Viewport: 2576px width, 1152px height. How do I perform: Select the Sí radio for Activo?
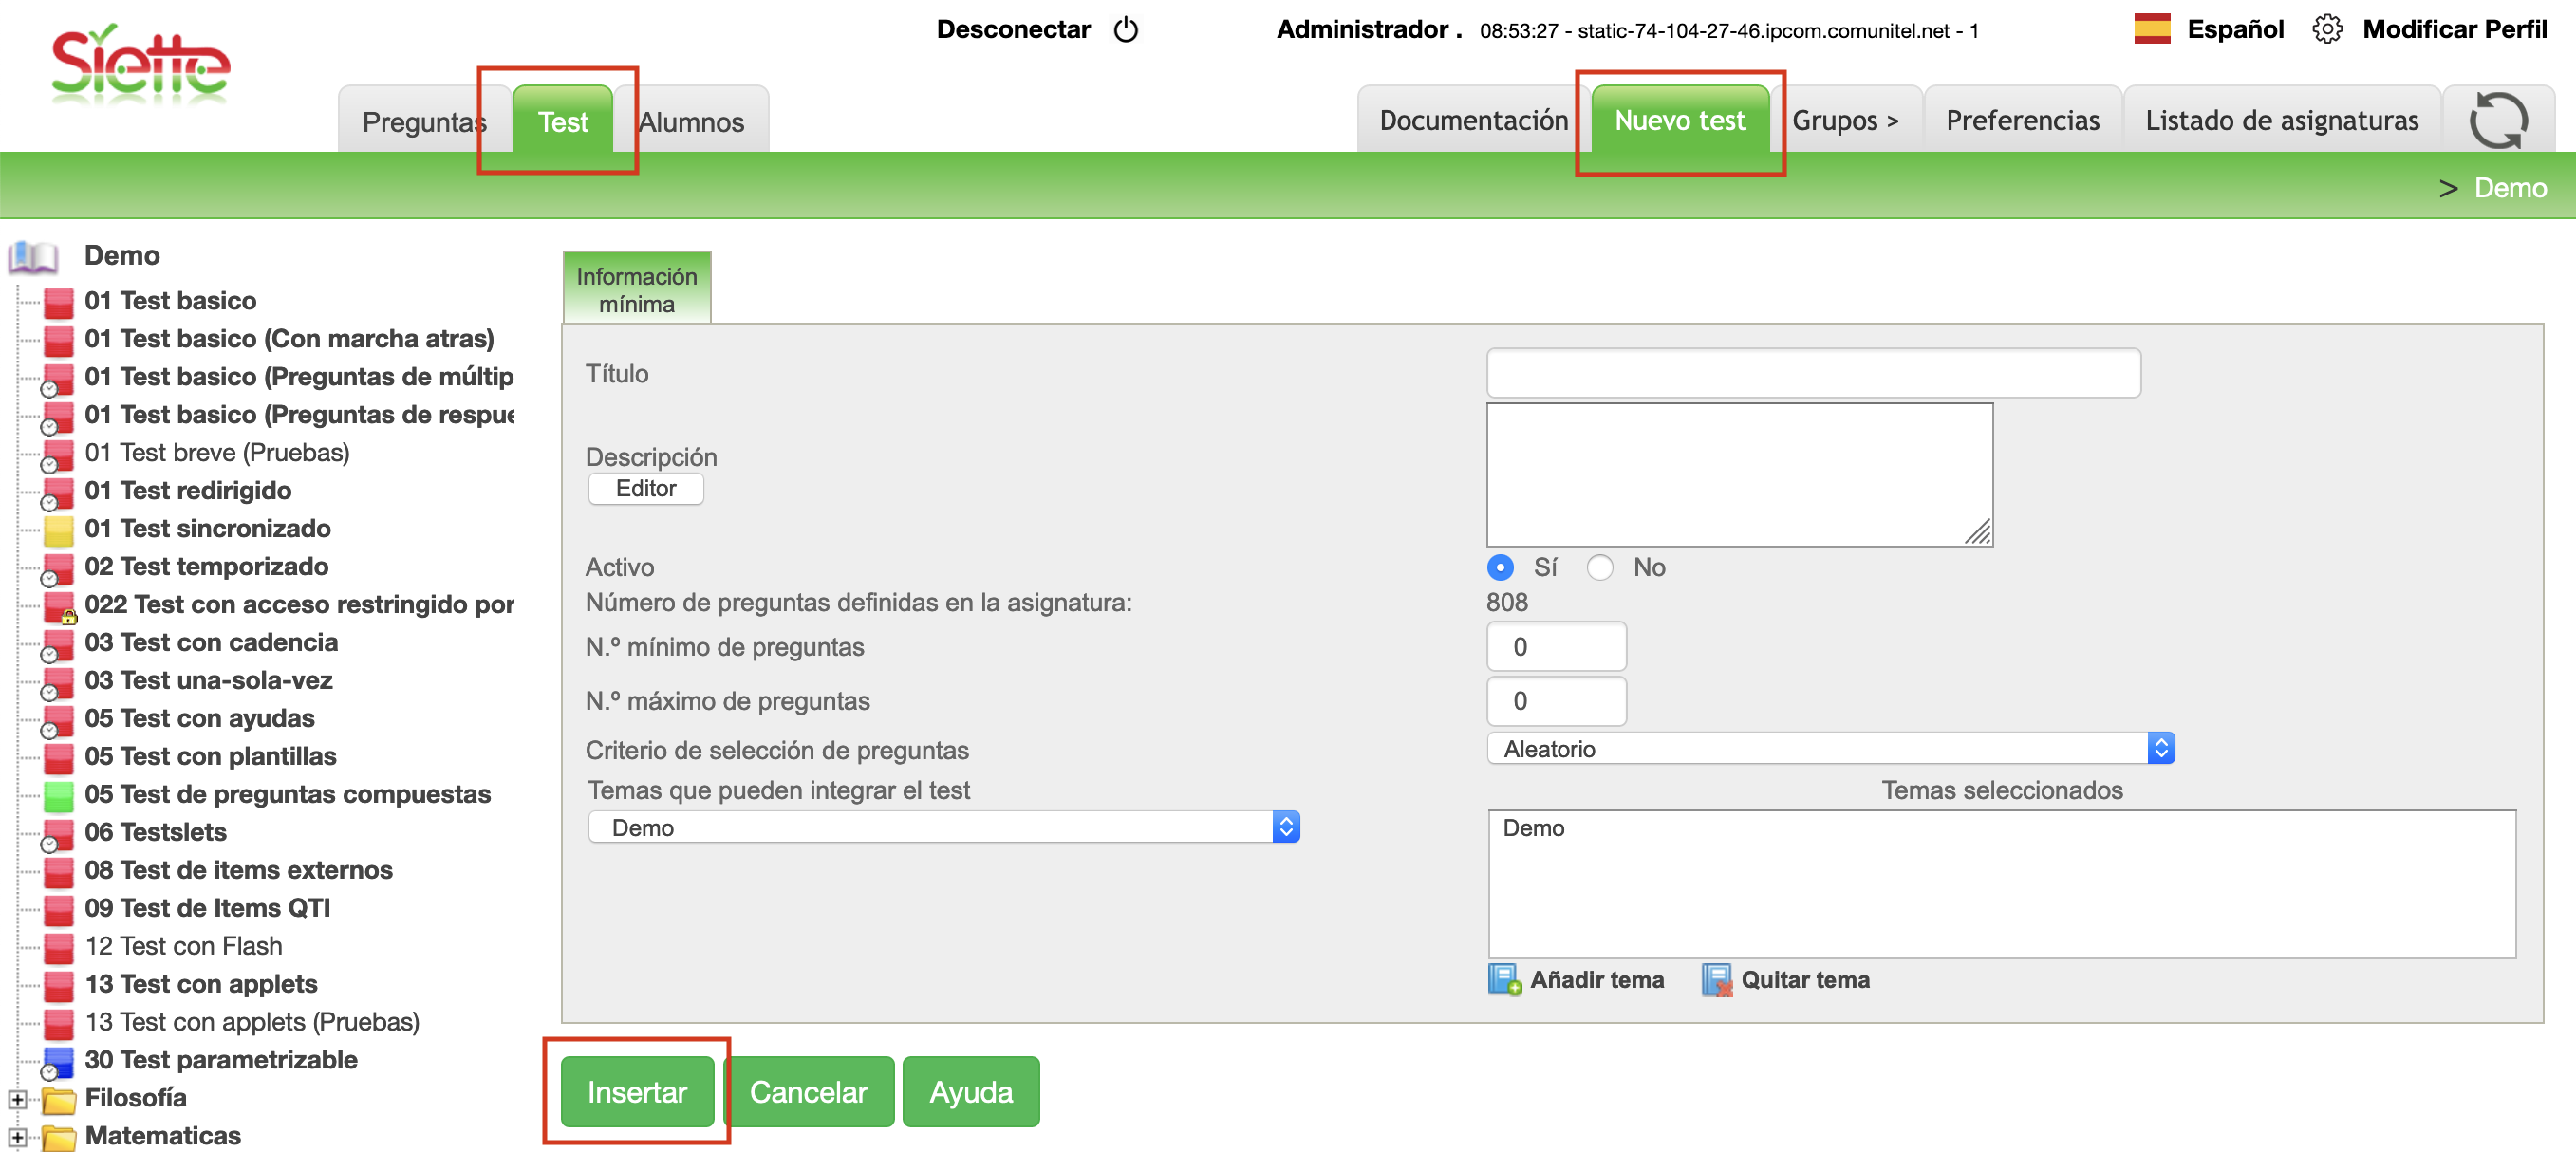[x=1499, y=567]
